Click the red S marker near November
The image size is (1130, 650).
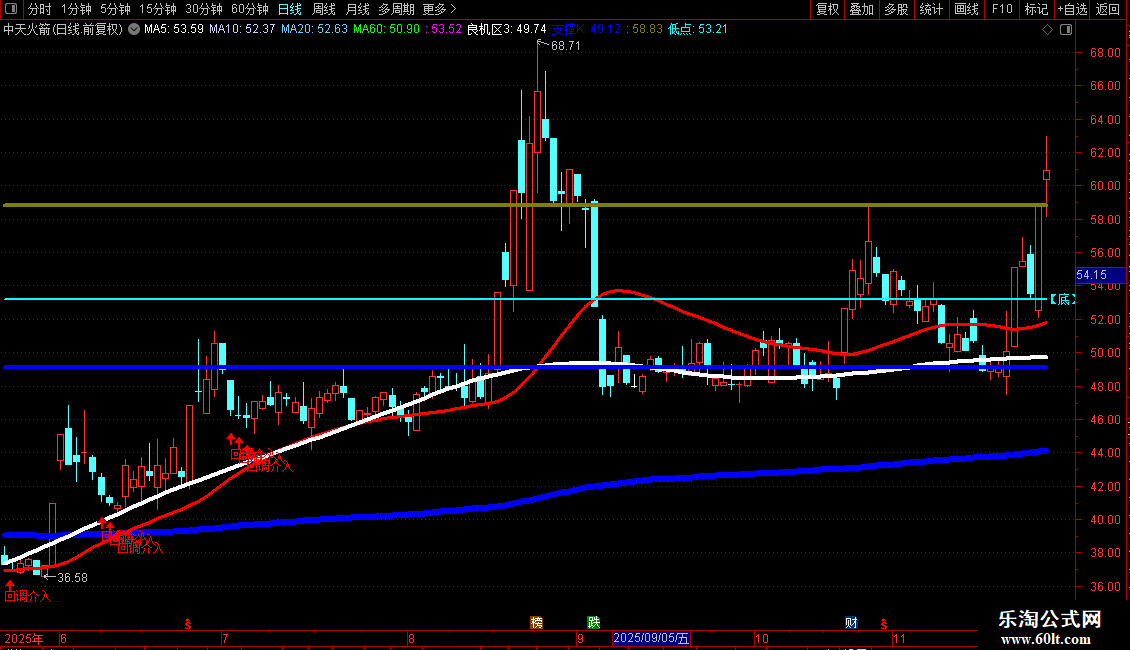[x=884, y=623]
